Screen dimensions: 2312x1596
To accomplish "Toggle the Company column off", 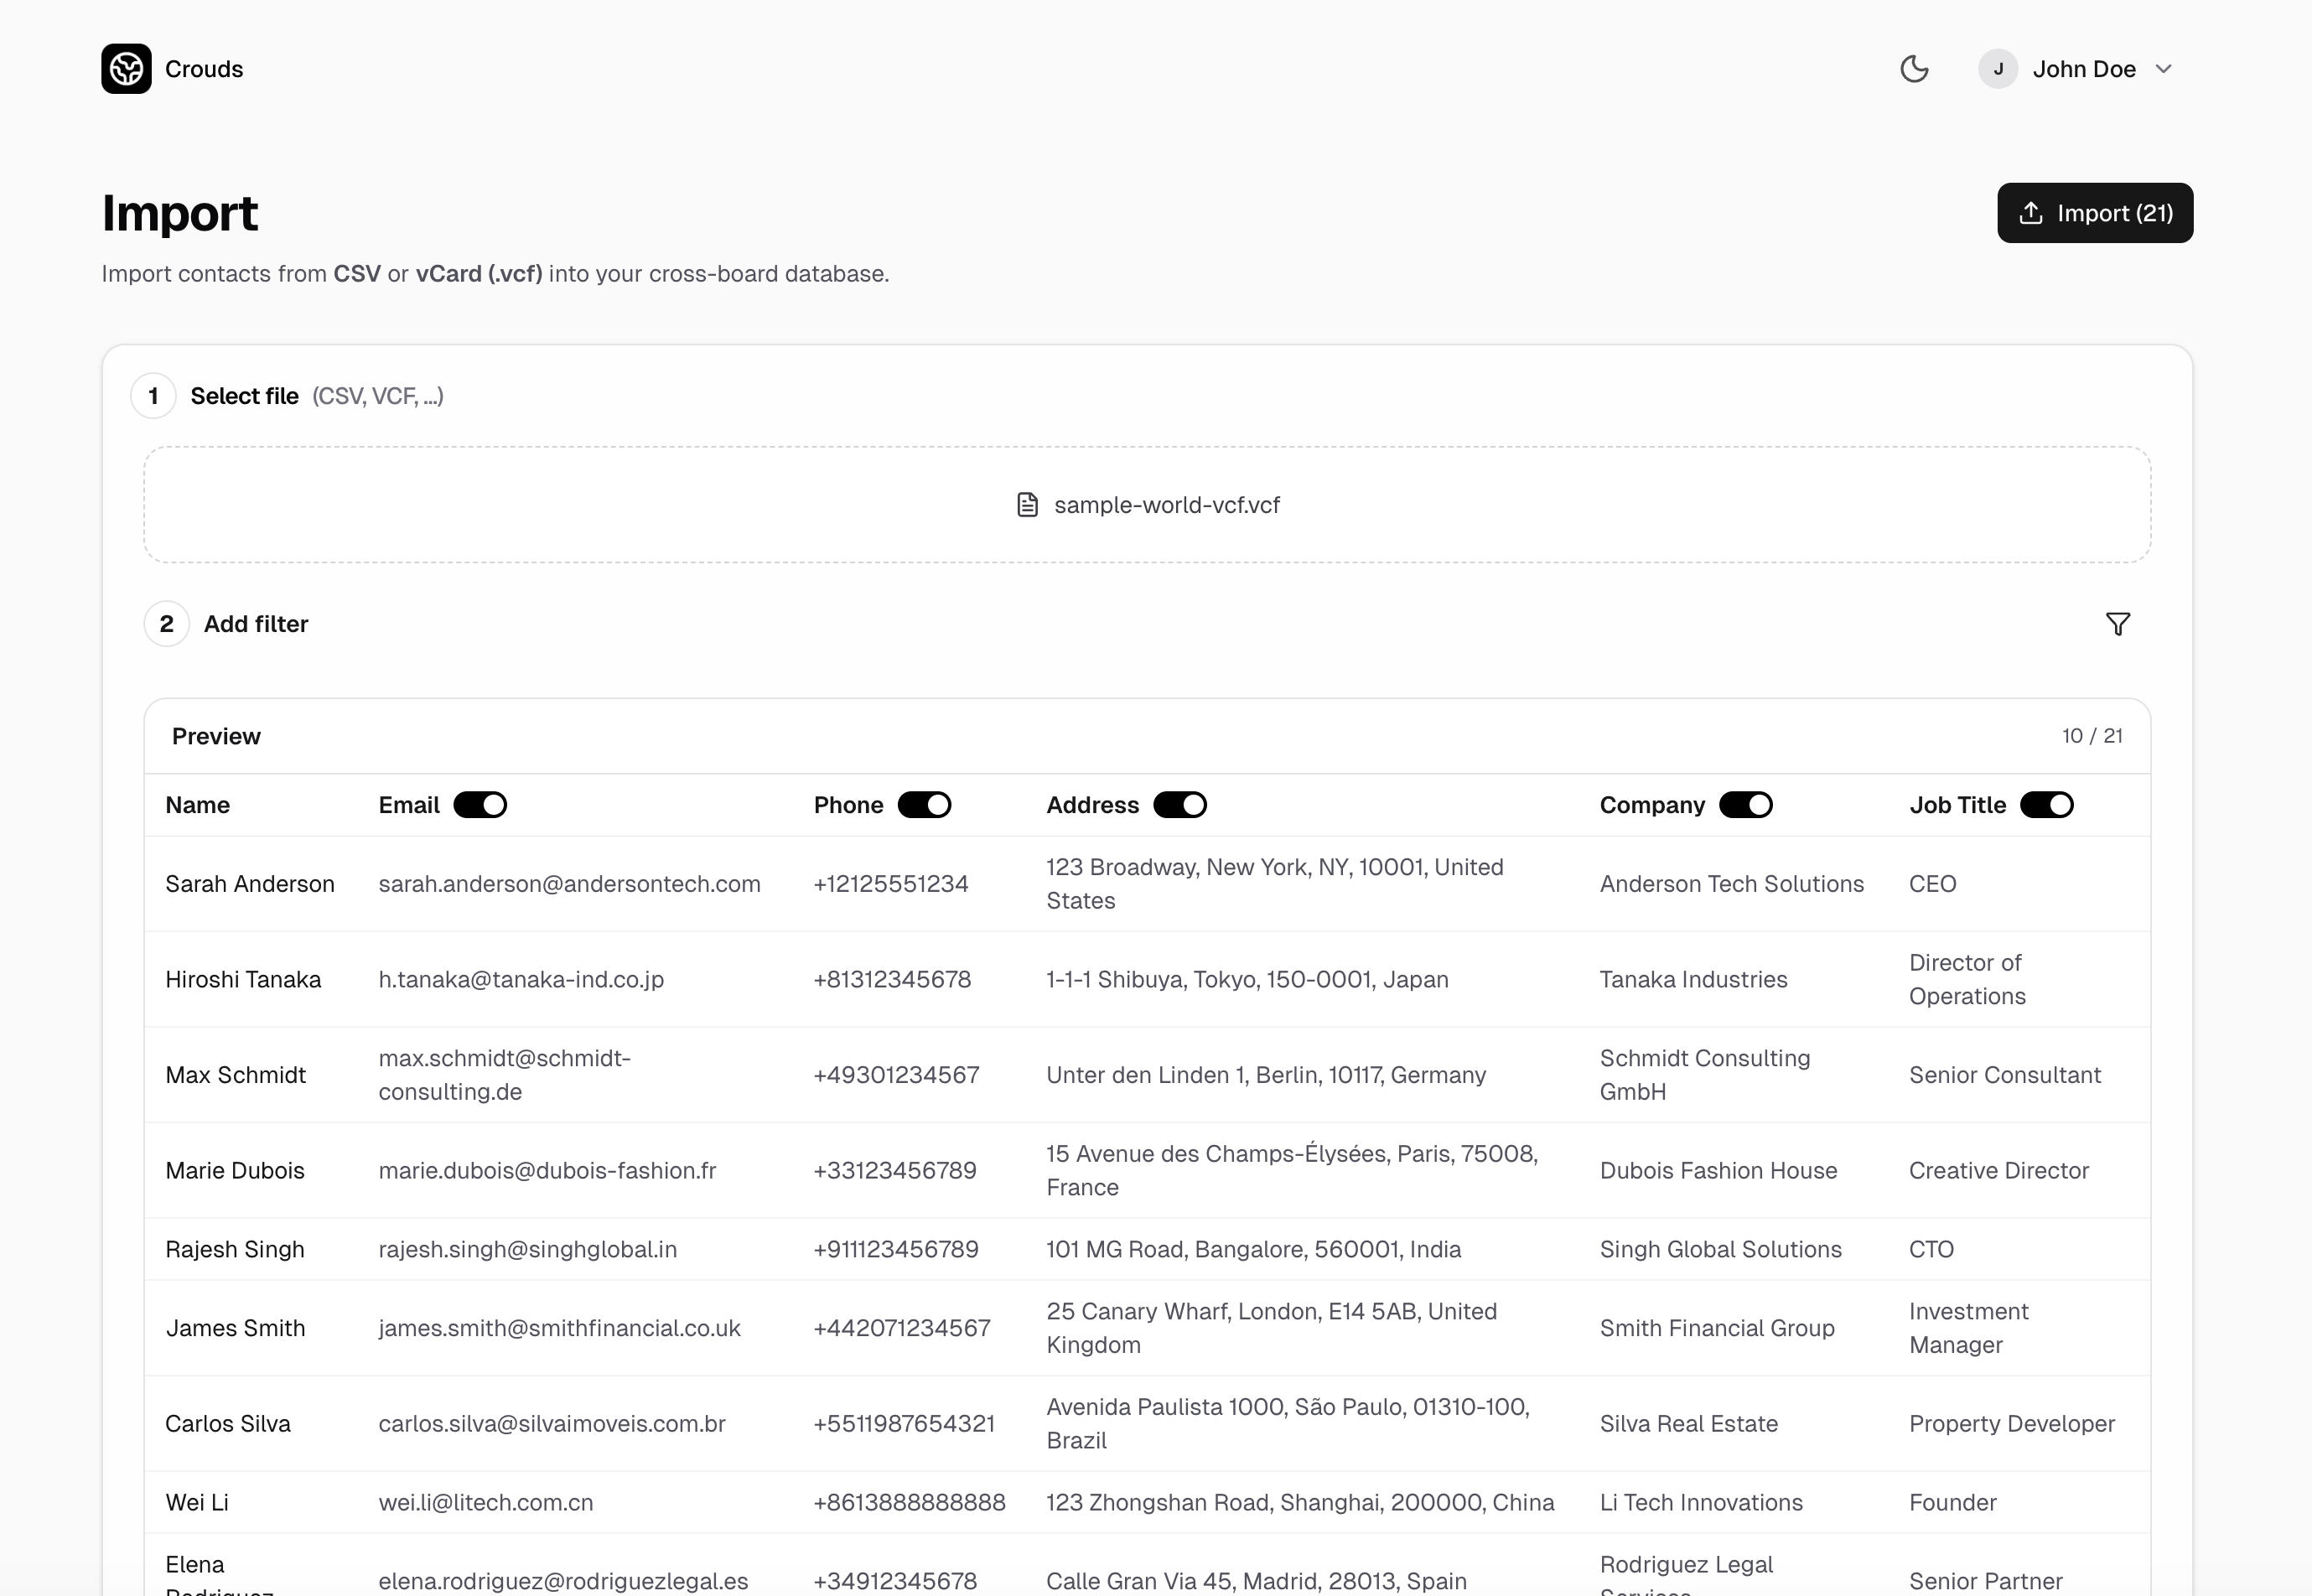I will [1745, 804].
